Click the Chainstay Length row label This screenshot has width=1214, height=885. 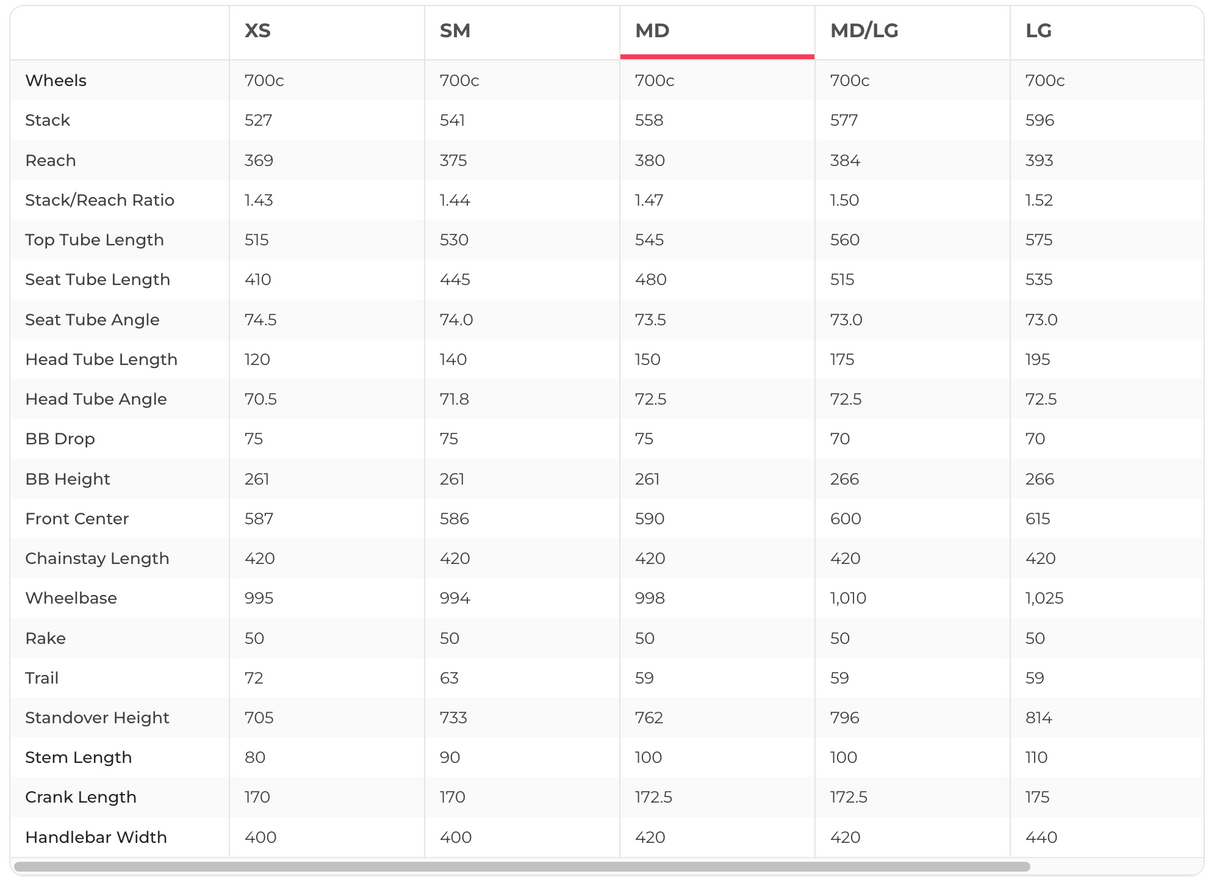pos(97,558)
